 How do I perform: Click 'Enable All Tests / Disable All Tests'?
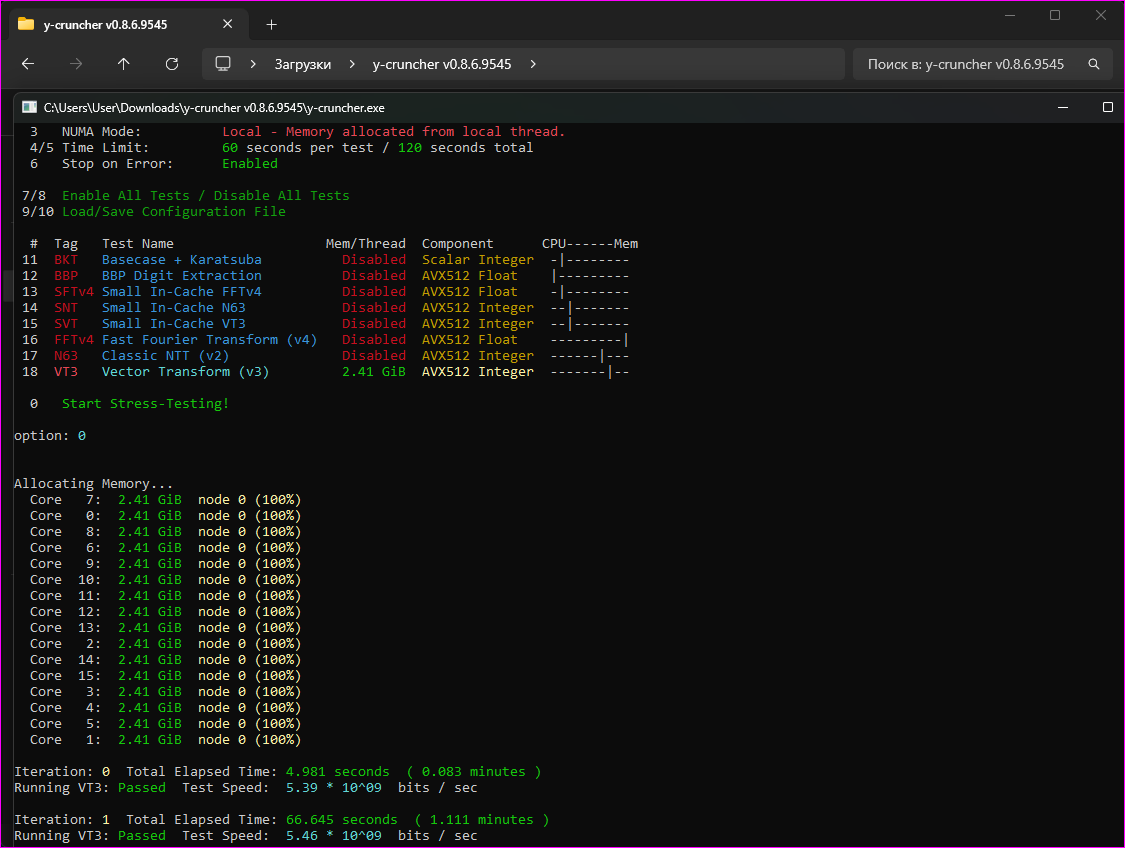(205, 195)
